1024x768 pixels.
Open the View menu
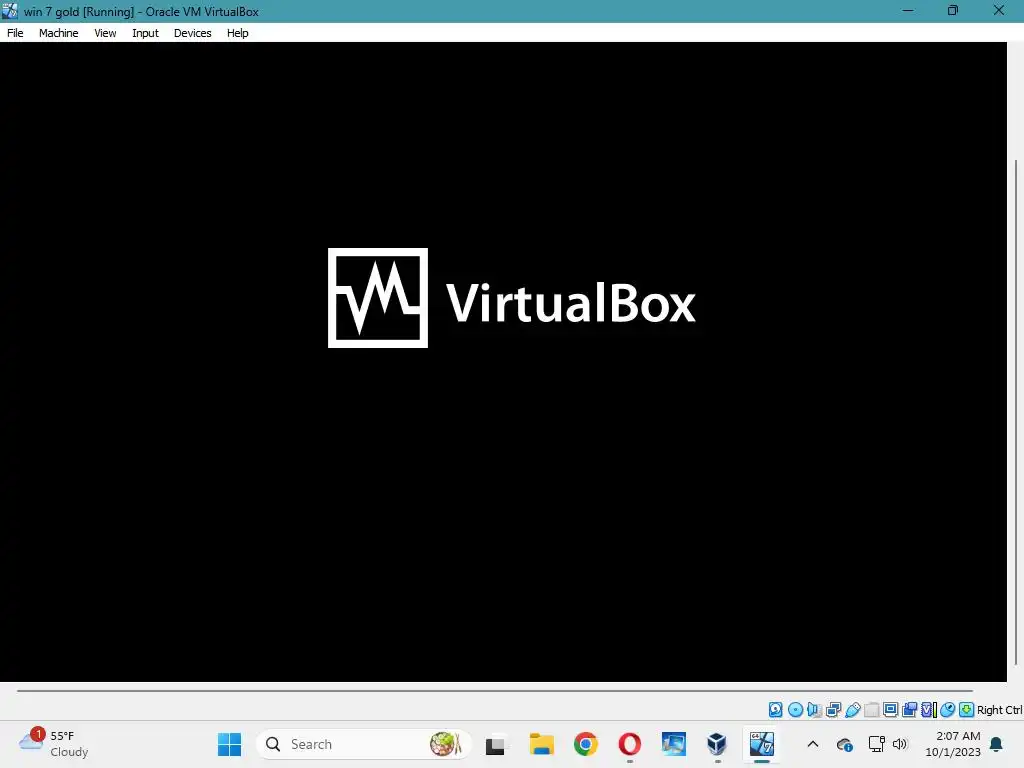(104, 33)
